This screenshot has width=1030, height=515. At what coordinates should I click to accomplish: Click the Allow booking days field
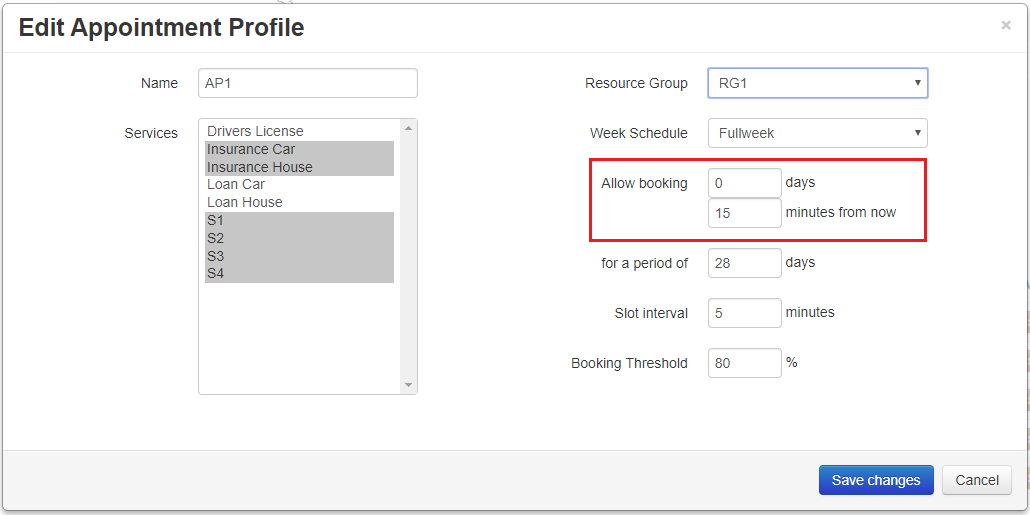tap(745, 183)
